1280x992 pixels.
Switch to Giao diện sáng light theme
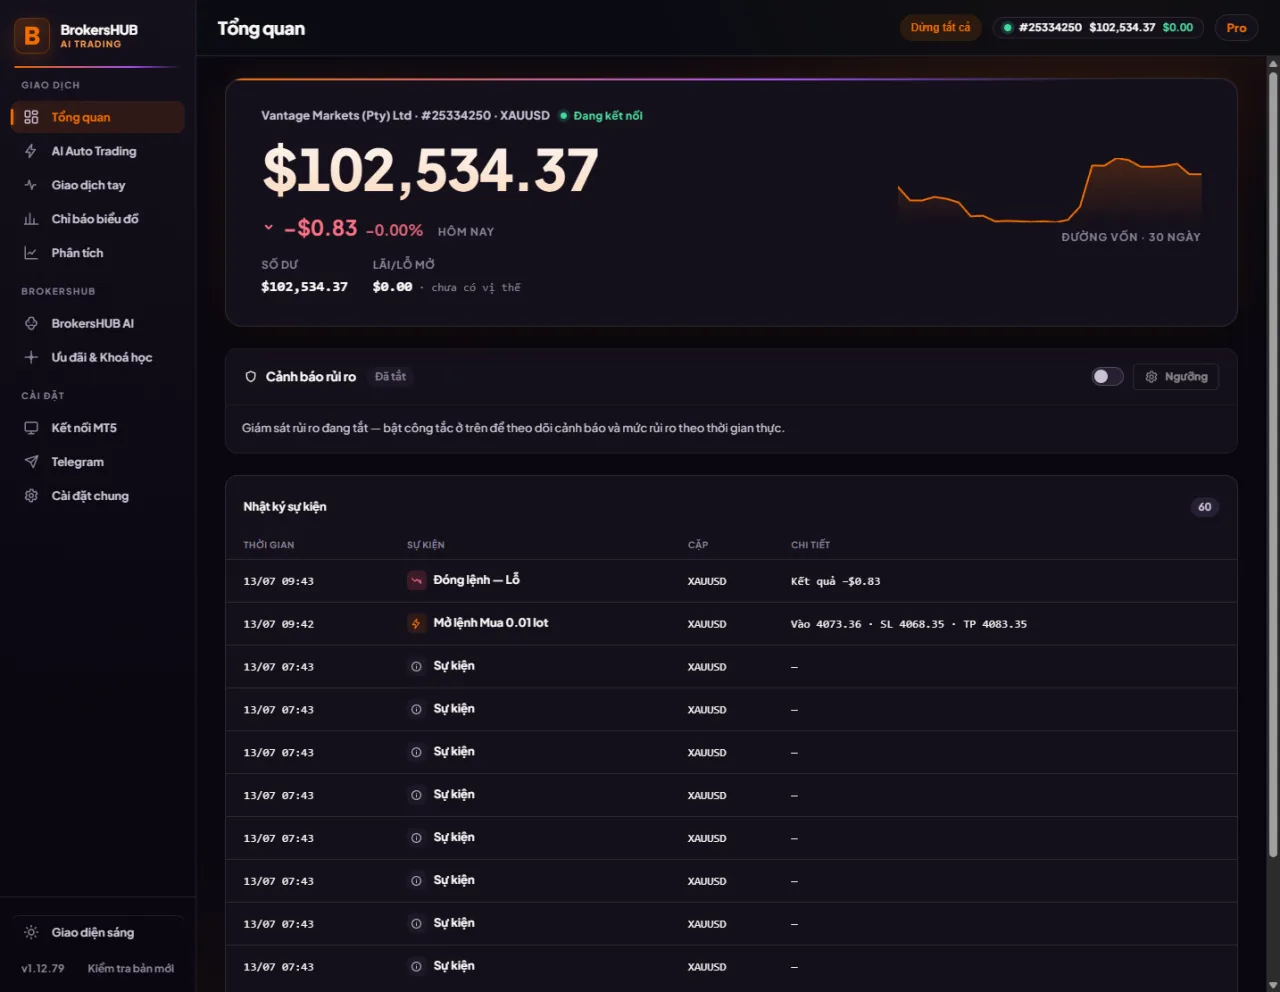98,932
